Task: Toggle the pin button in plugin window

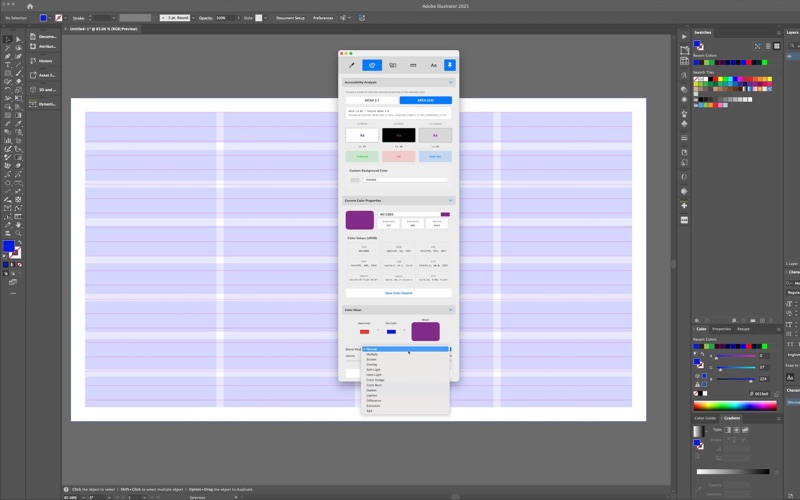Action: tap(449, 65)
